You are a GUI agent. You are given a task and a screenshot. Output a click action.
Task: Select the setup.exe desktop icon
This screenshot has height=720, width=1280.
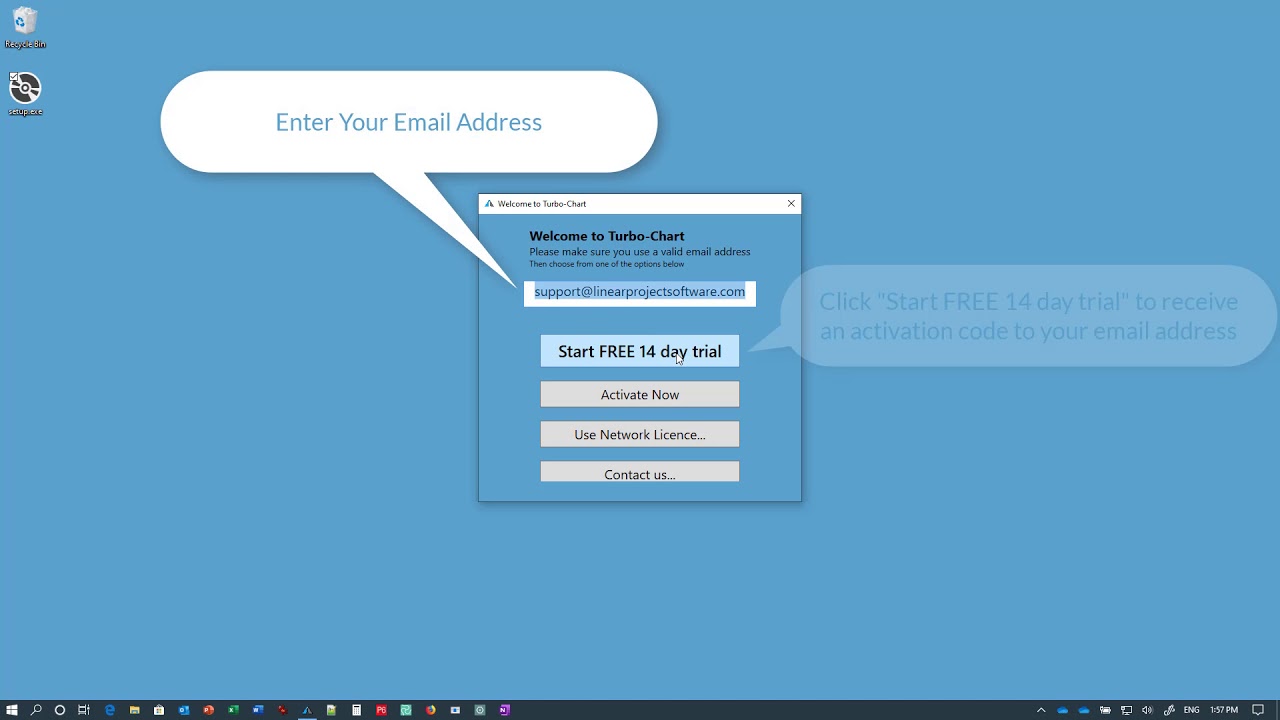25,94
